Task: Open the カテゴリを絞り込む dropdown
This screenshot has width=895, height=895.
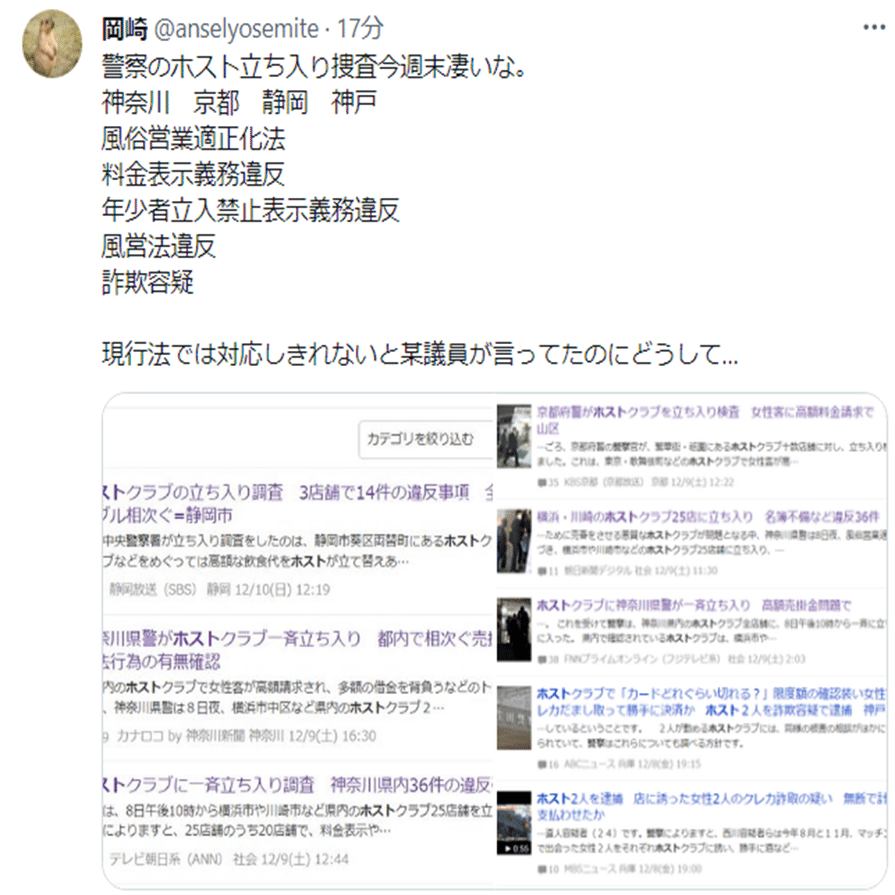Action: click(x=425, y=439)
